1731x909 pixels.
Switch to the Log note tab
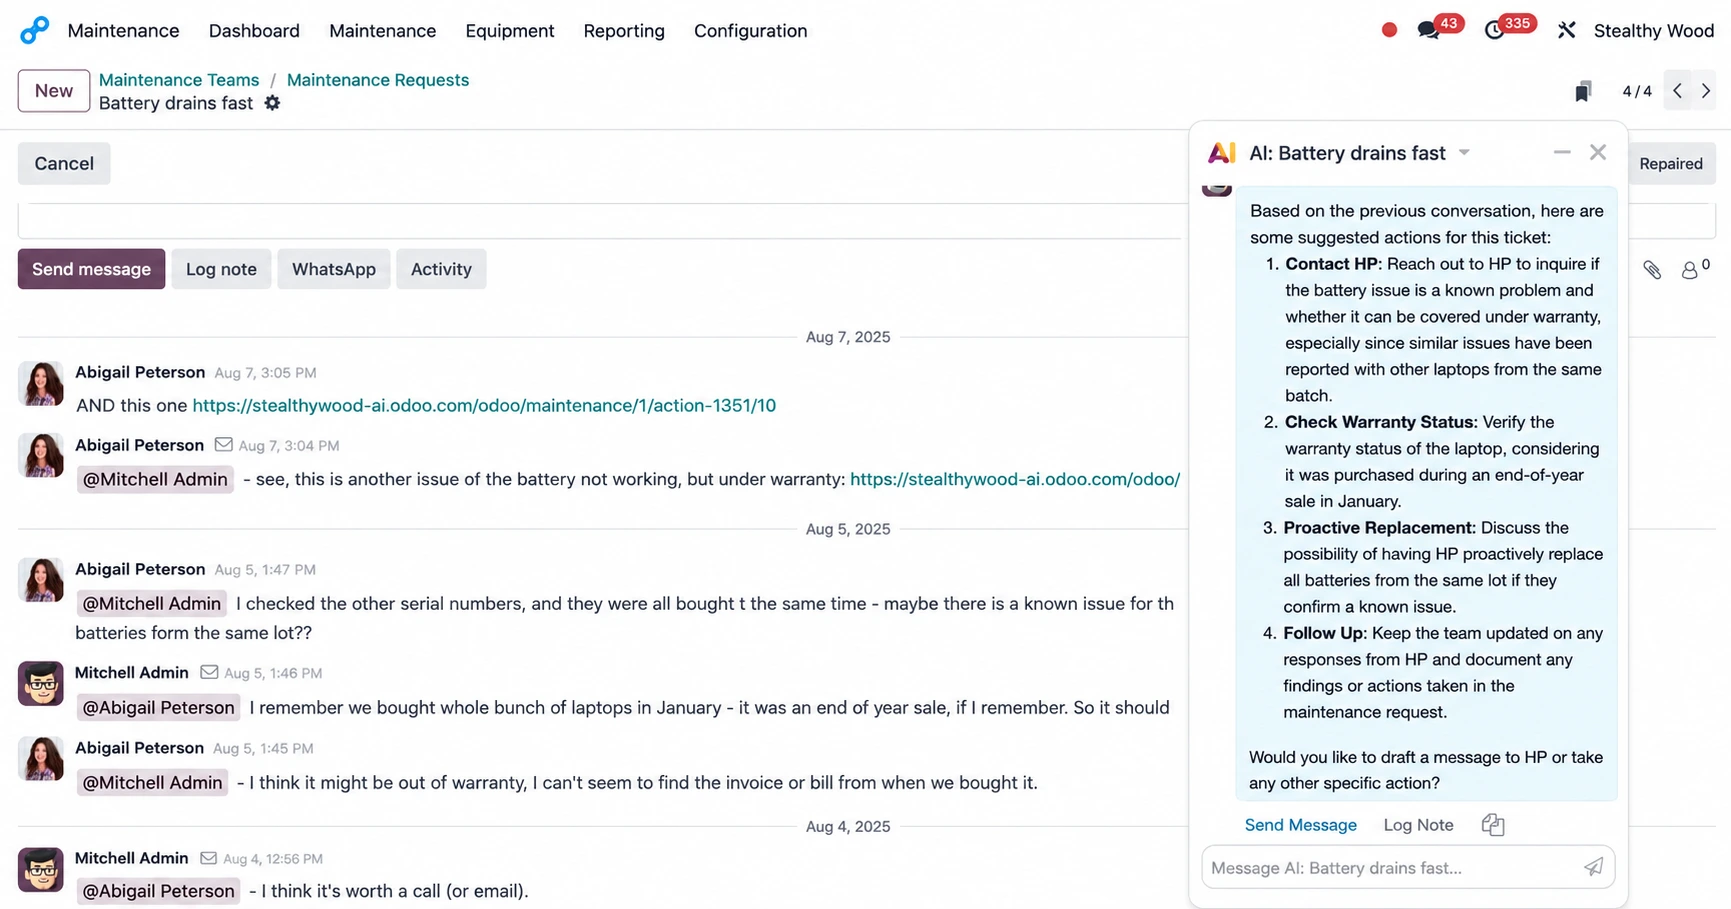(x=221, y=269)
